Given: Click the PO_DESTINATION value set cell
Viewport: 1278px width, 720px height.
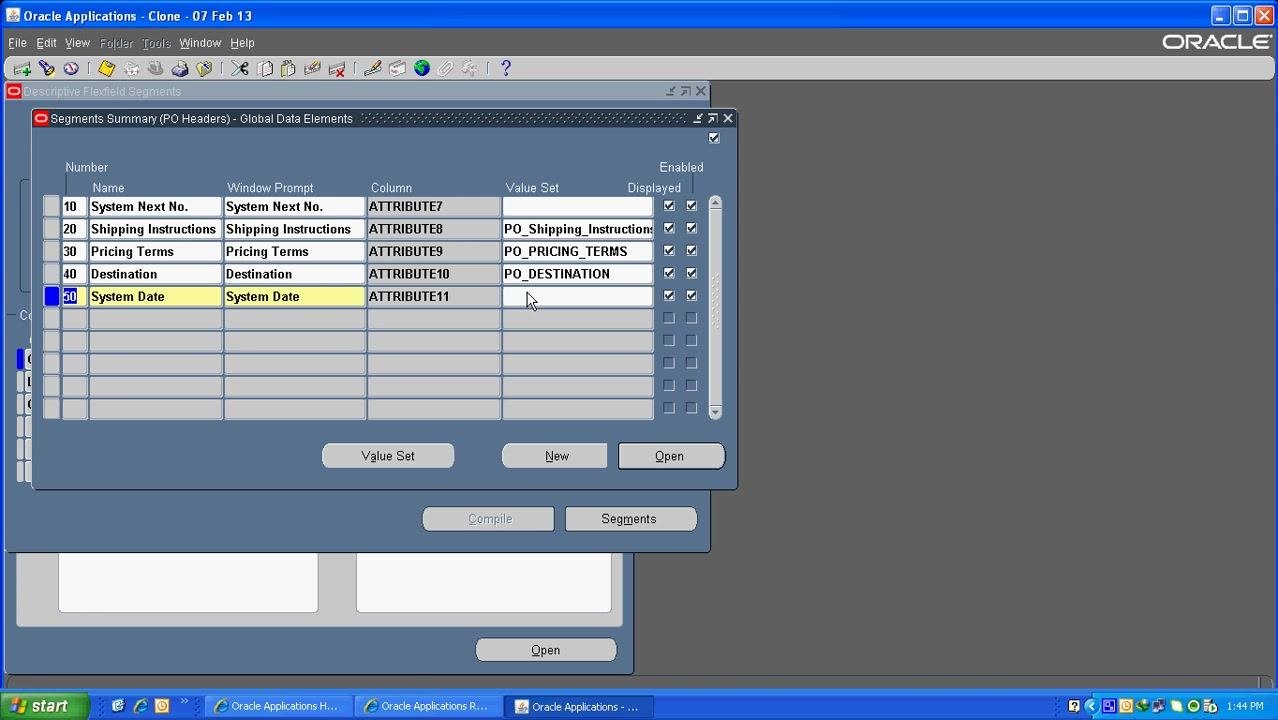Looking at the screenshot, I should pos(578,274).
